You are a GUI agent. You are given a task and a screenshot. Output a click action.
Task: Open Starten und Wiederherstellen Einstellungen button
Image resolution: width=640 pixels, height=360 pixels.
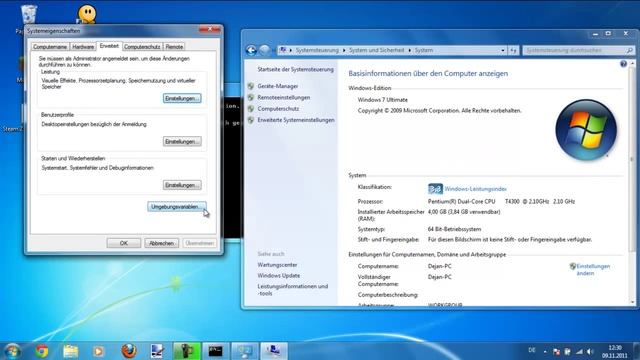coord(182,185)
